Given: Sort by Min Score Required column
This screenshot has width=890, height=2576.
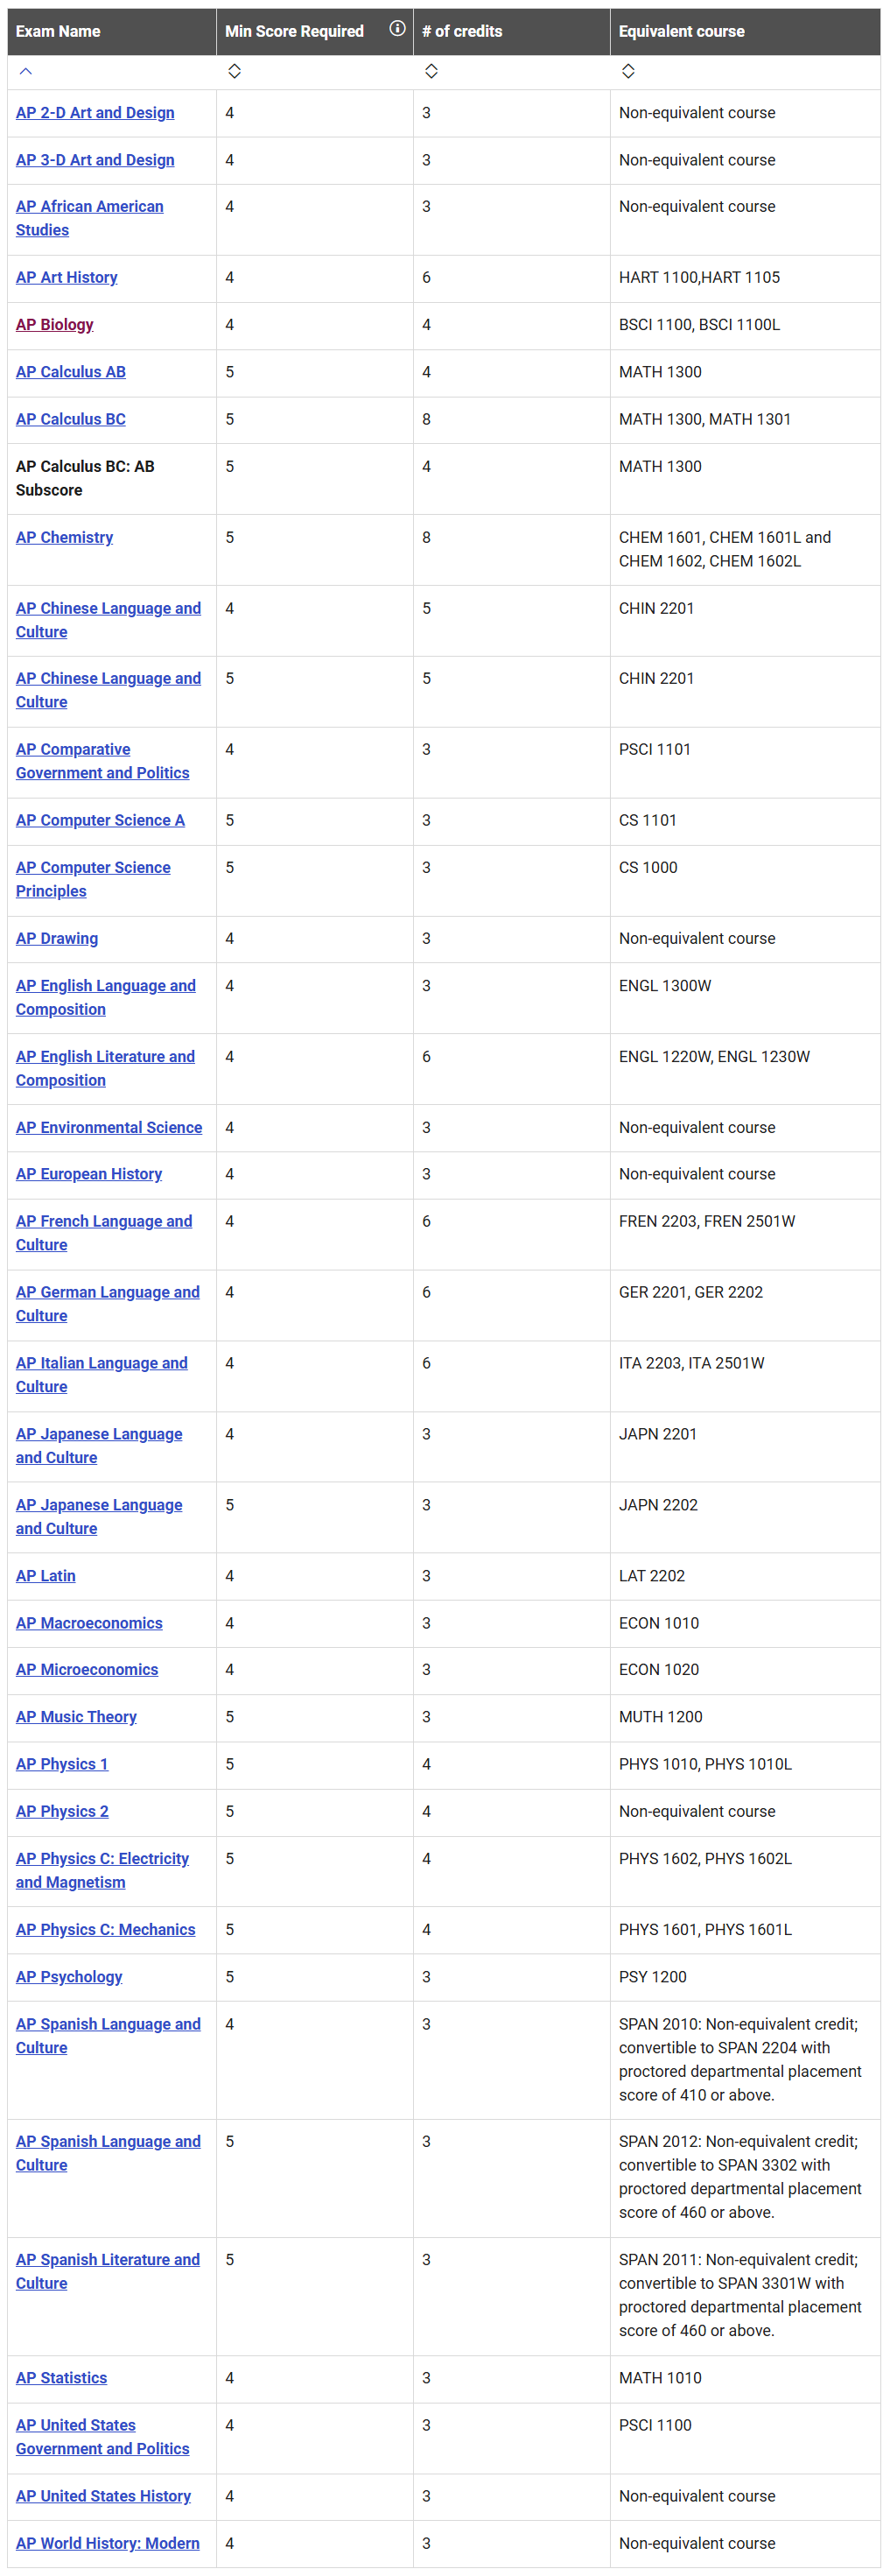Looking at the screenshot, I should pos(234,71).
